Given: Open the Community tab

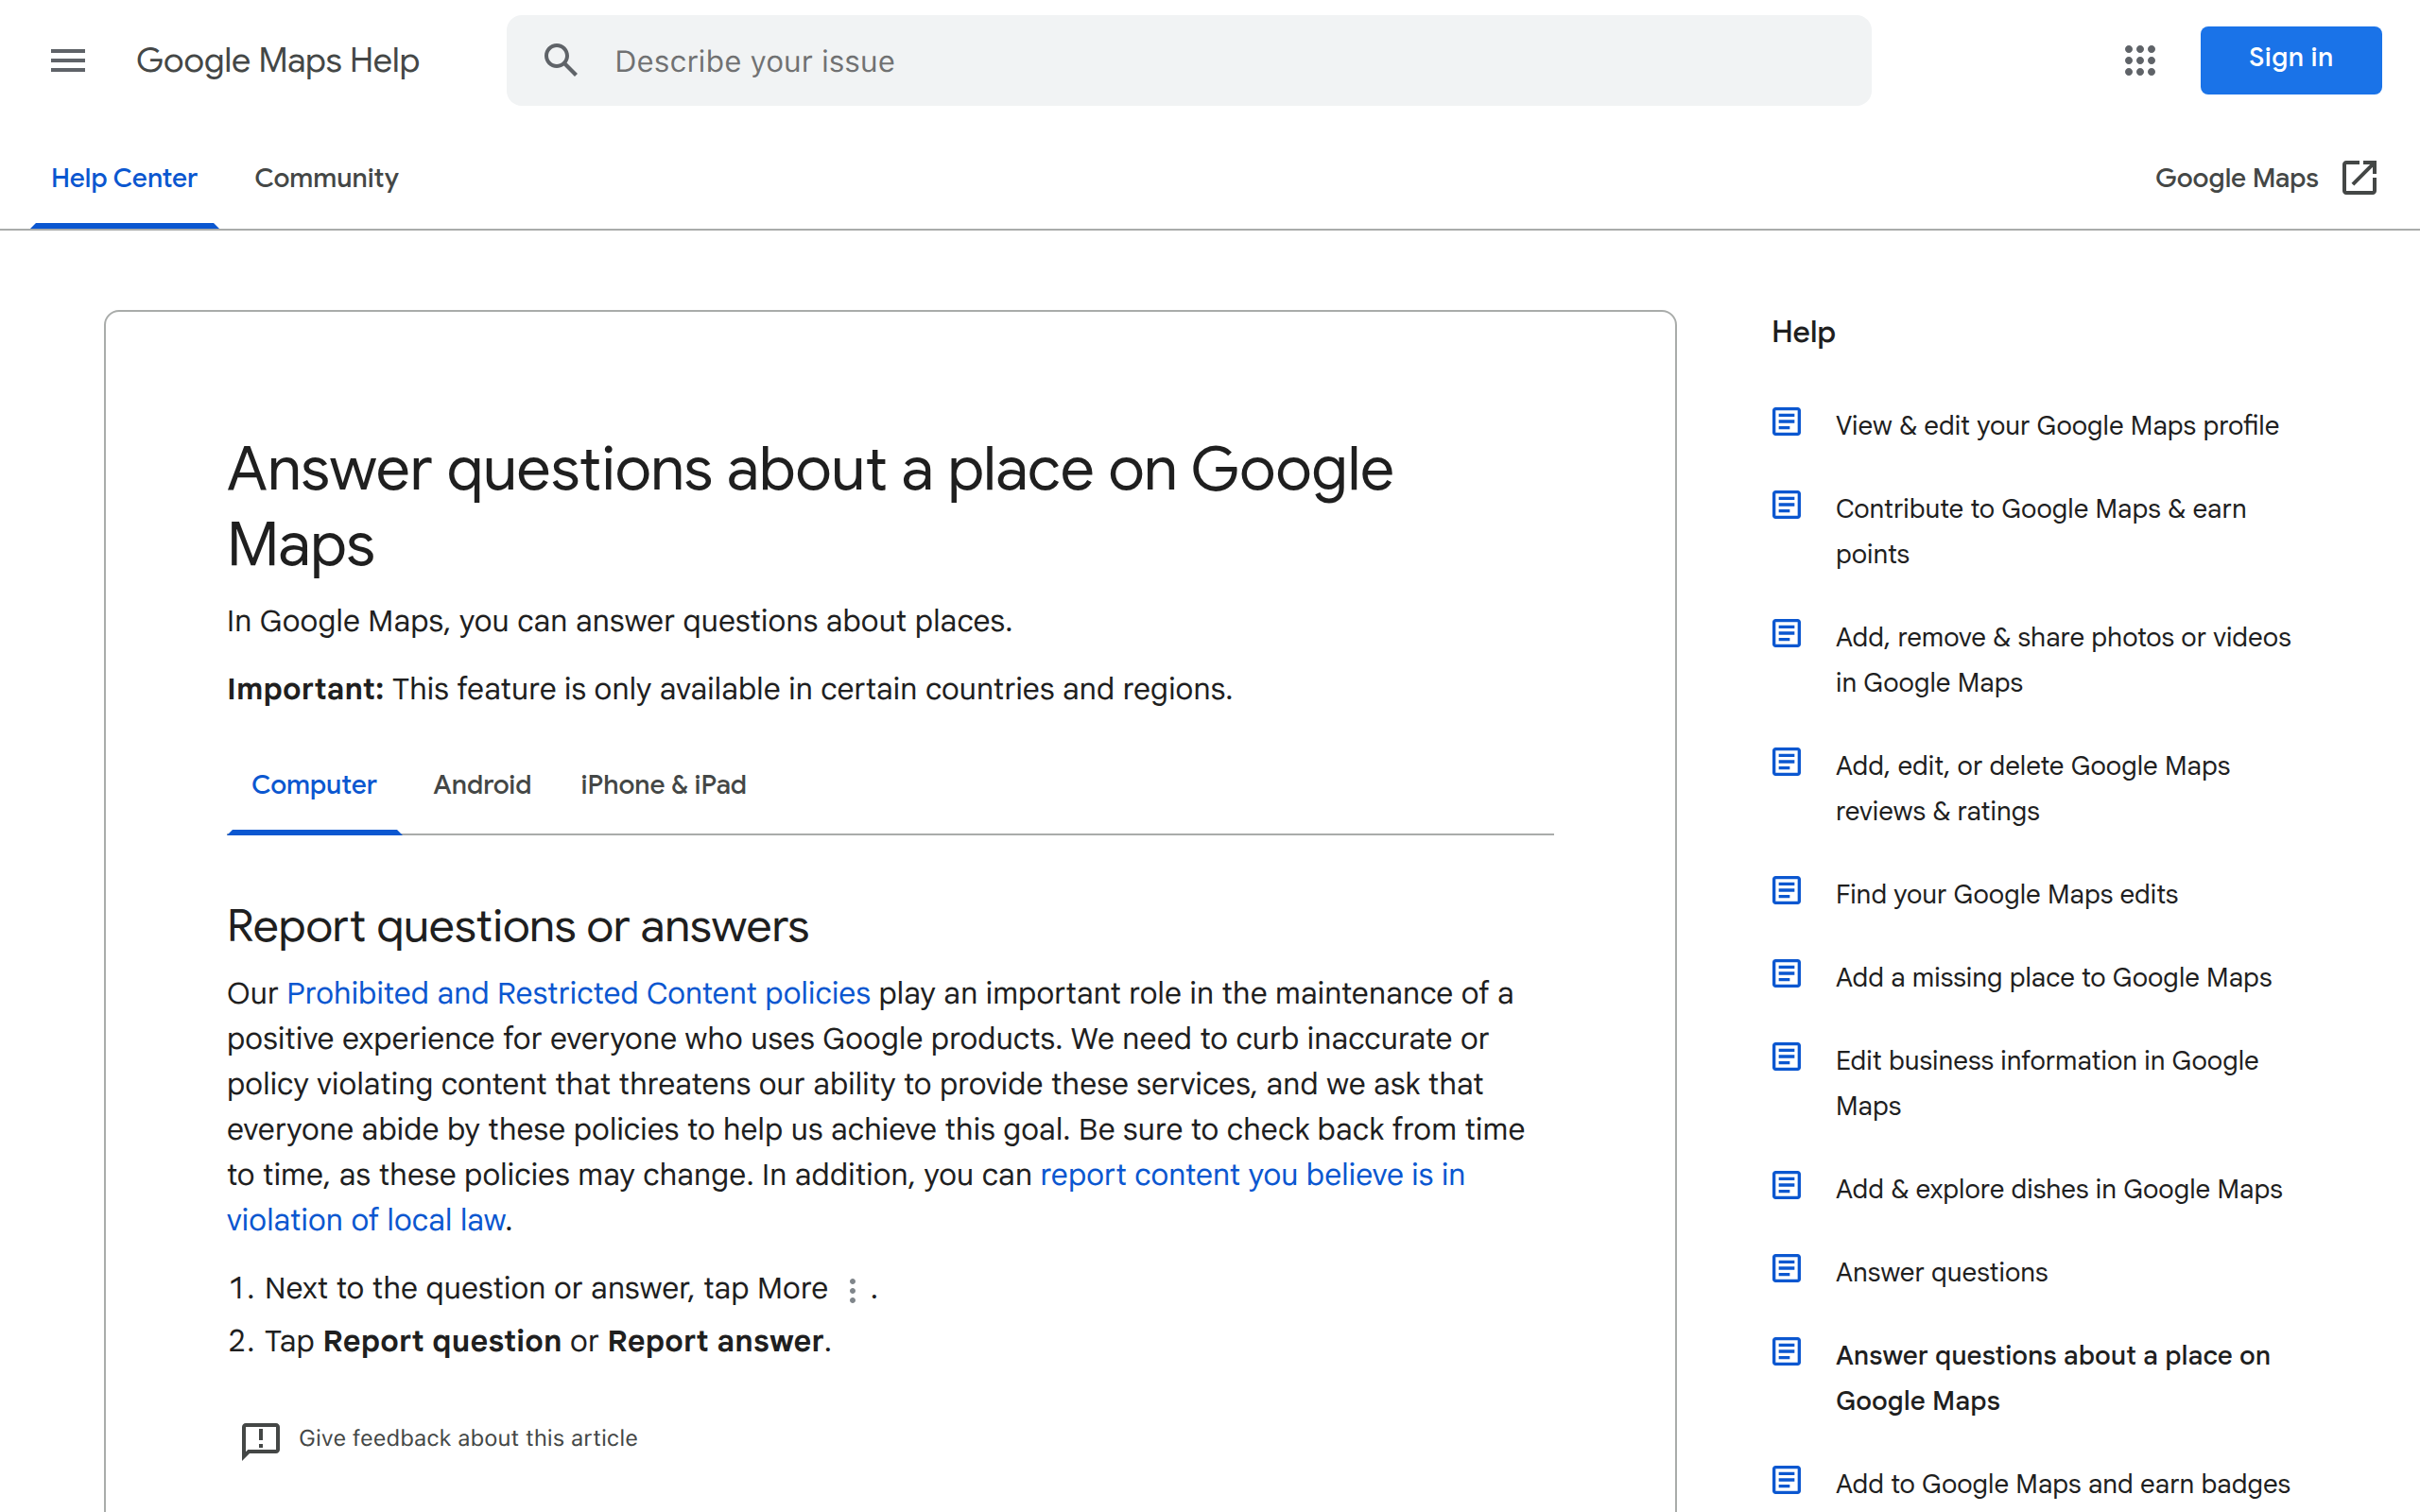Looking at the screenshot, I should tap(326, 178).
